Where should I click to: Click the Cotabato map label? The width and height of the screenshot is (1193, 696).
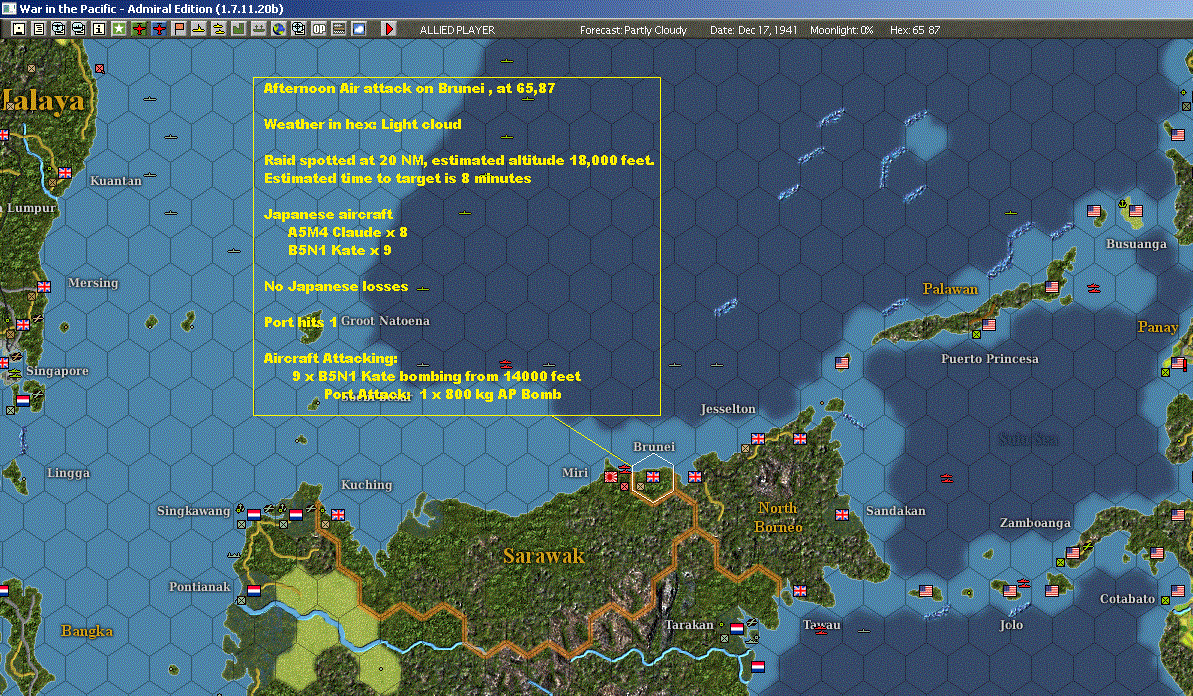(x=1127, y=599)
